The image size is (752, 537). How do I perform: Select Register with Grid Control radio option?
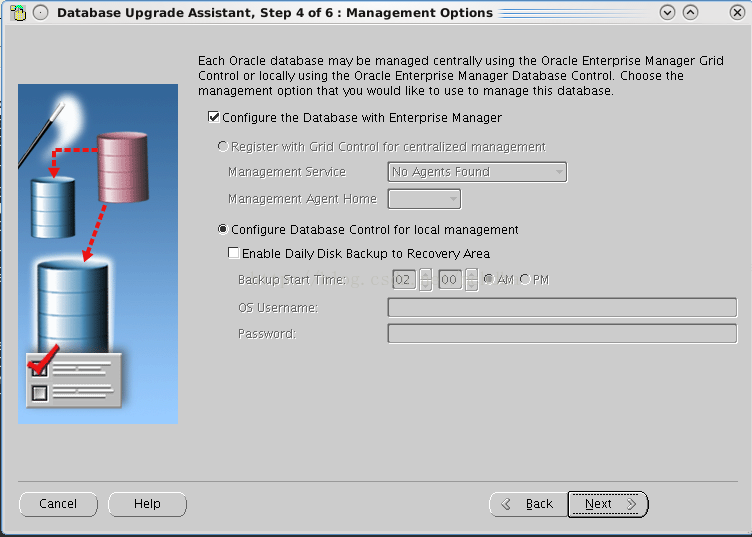(x=223, y=146)
